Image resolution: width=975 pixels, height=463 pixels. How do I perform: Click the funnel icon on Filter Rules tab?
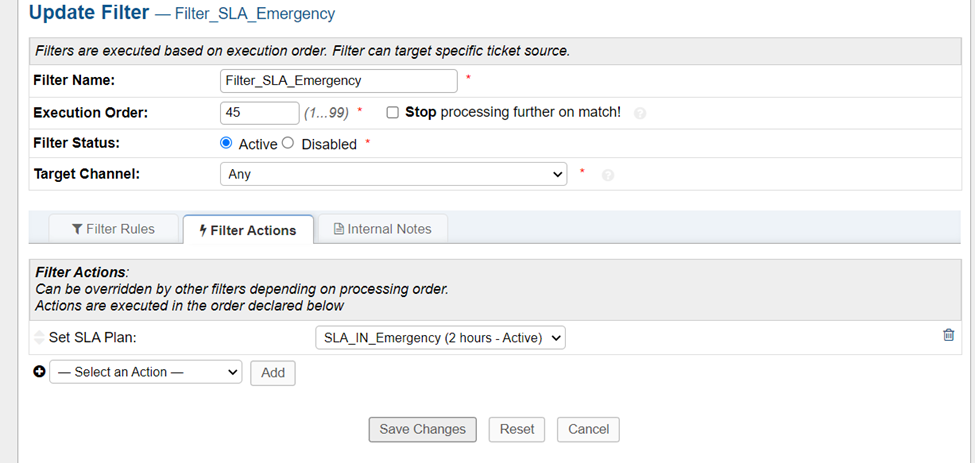77,229
